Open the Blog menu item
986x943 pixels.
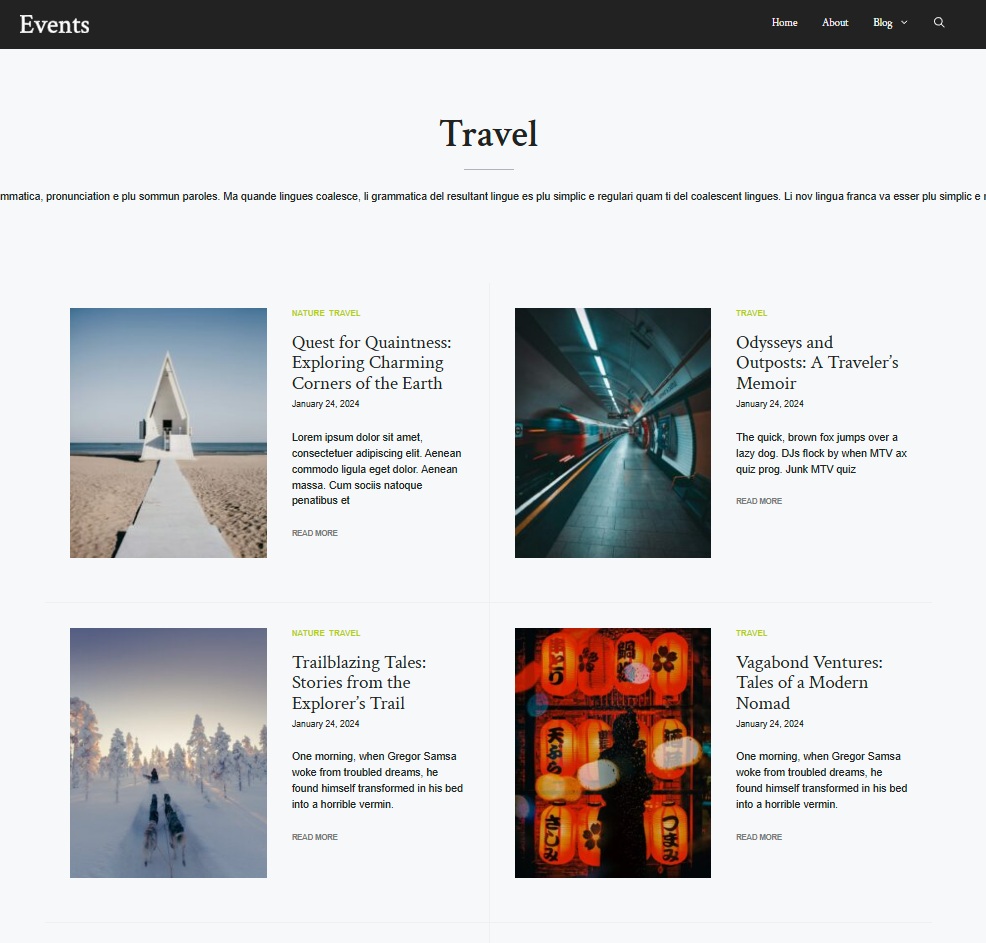[882, 23]
